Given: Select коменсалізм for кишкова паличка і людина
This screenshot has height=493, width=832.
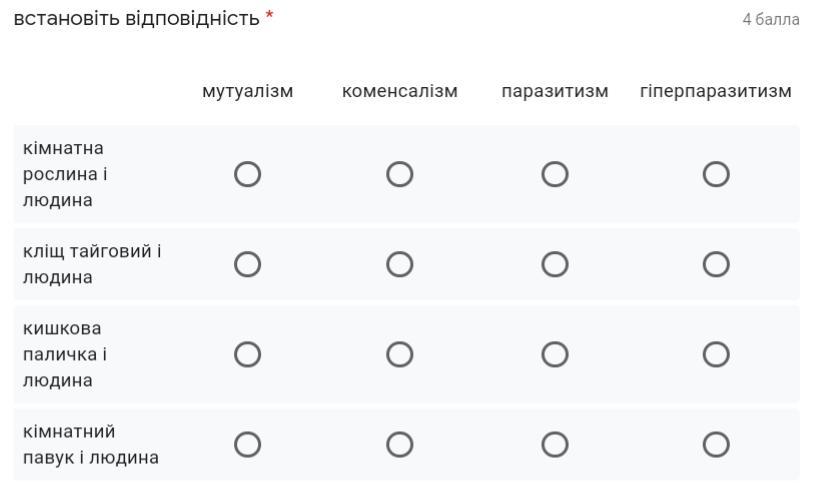Looking at the screenshot, I should pyautogui.click(x=400, y=354).
